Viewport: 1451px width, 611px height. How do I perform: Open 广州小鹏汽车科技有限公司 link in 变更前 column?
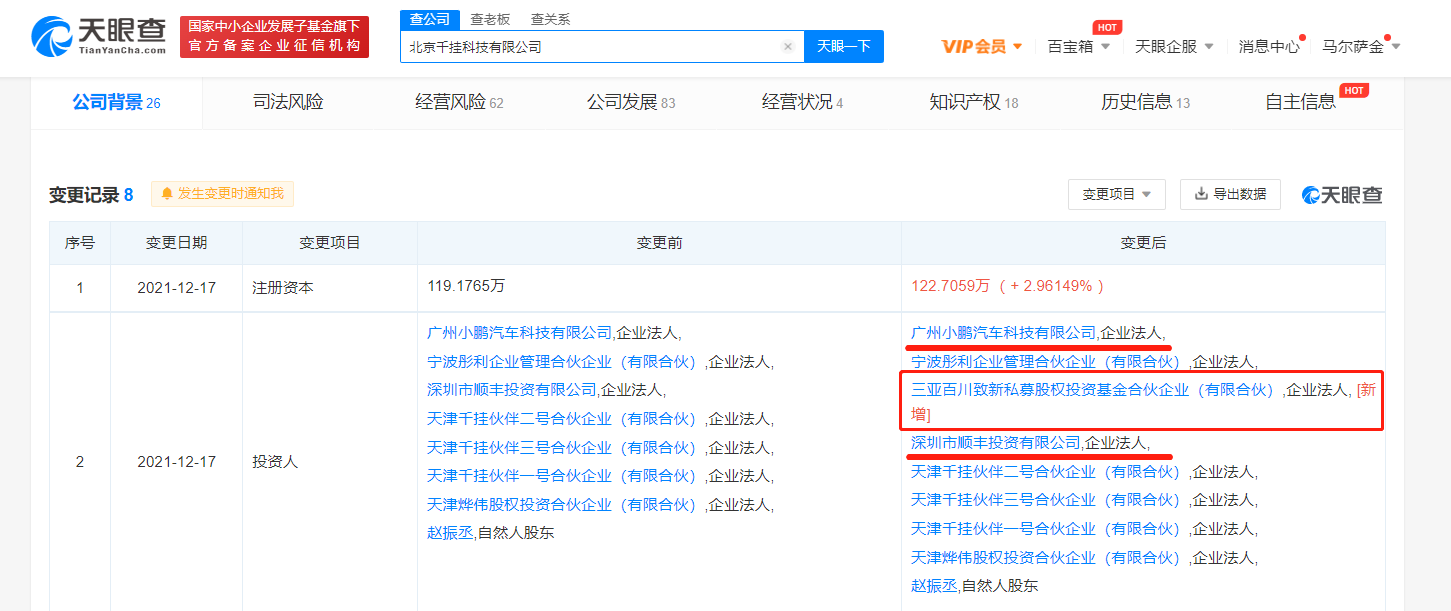tap(519, 332)
